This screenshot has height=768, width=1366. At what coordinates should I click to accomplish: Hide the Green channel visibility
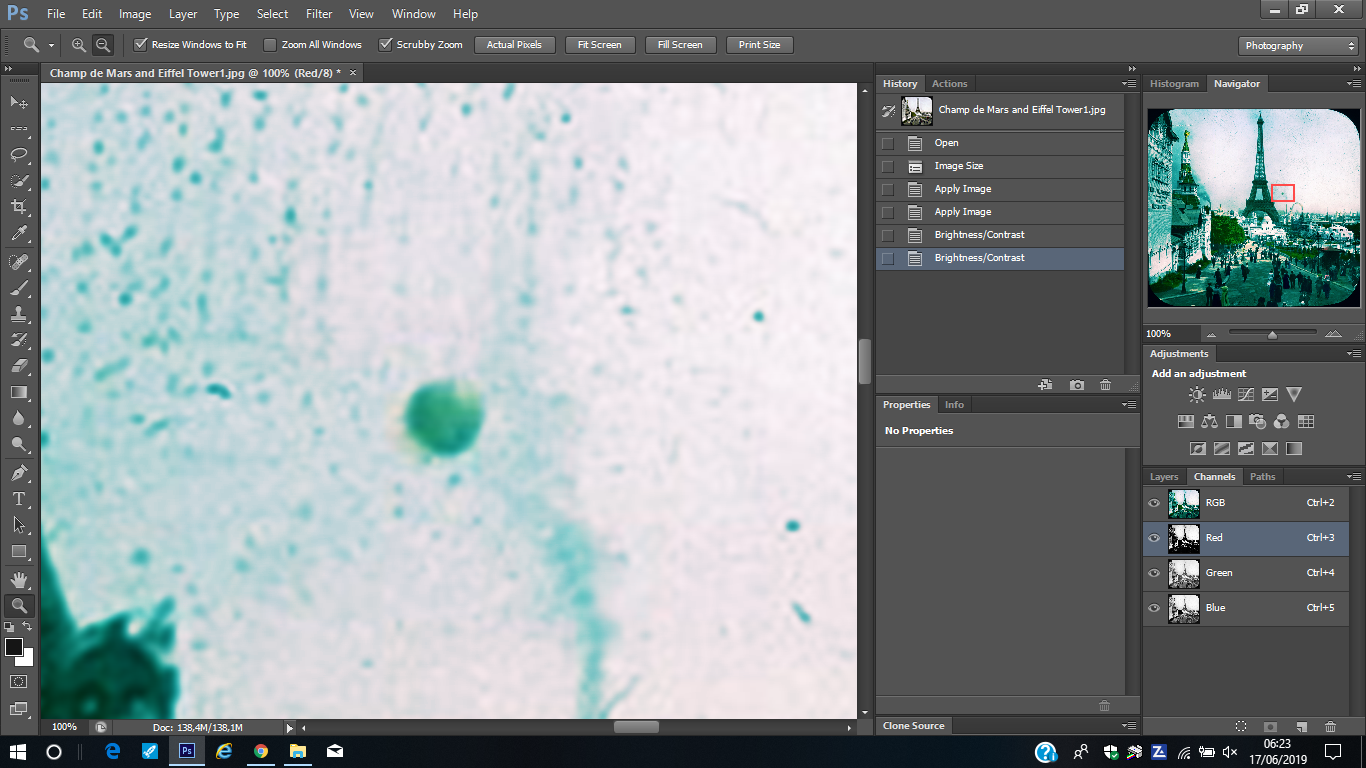pyautogui.click(x=1154, y=573)
